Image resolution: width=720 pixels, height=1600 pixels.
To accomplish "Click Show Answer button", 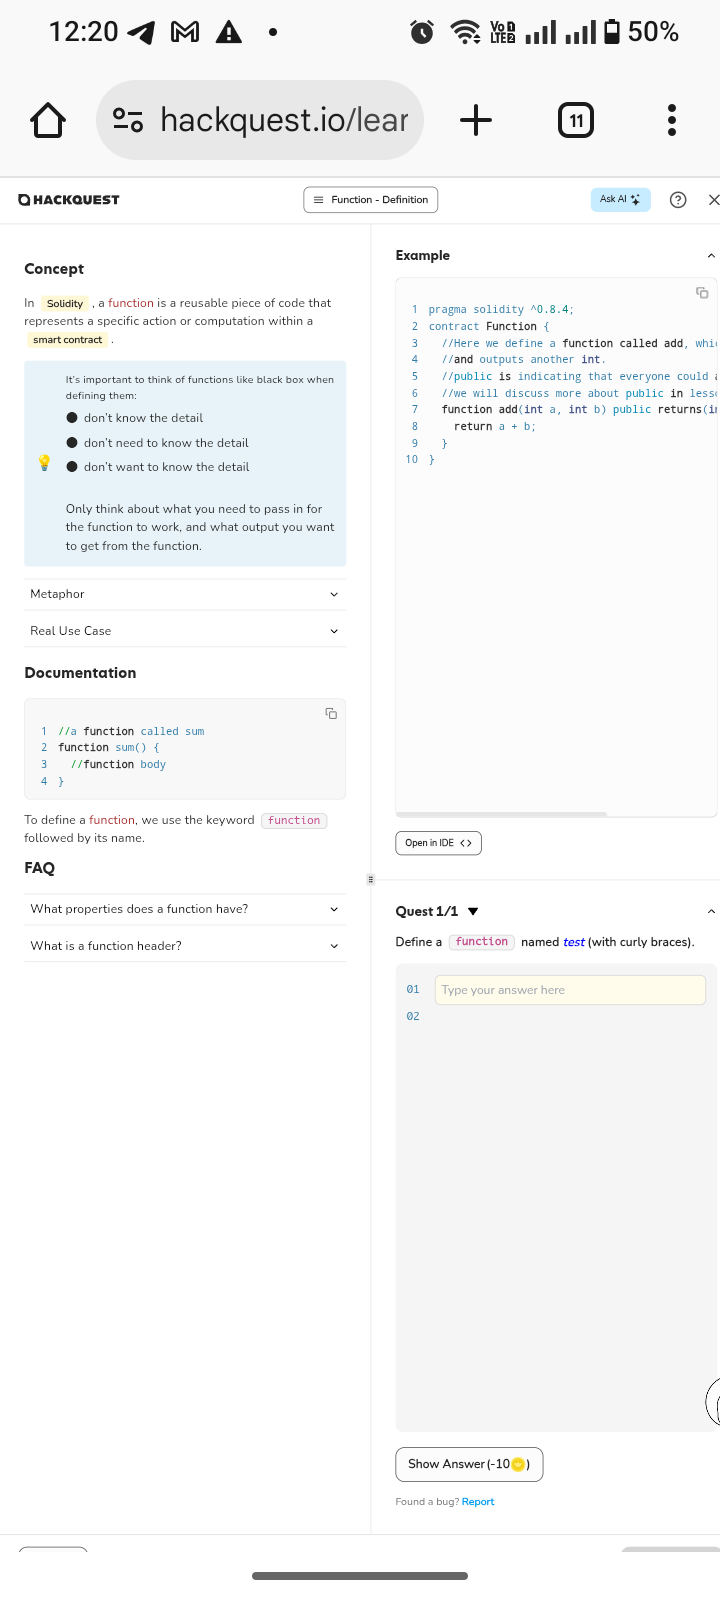I will click(469, 1464).
